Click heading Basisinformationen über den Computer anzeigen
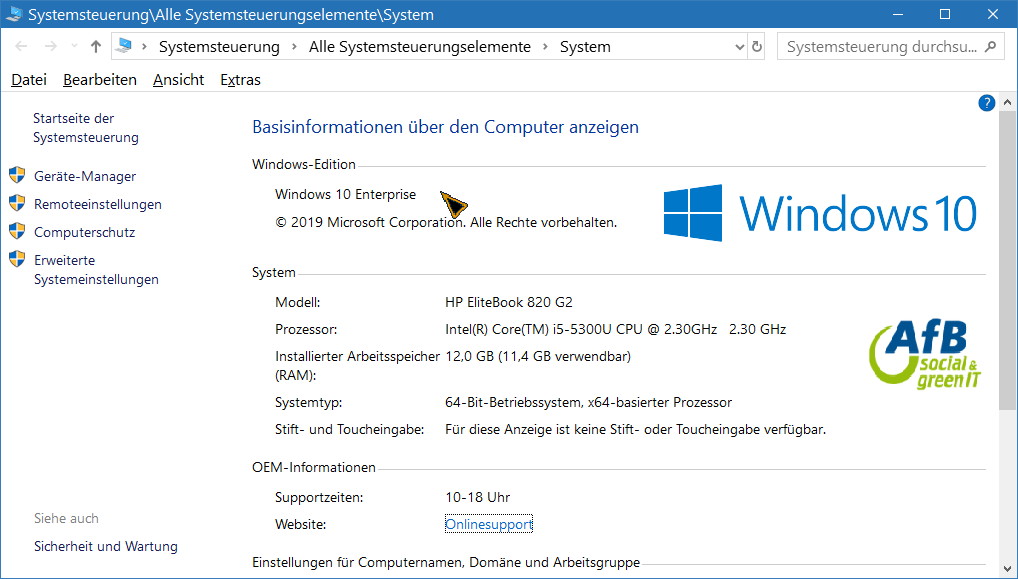 (445, 127)
